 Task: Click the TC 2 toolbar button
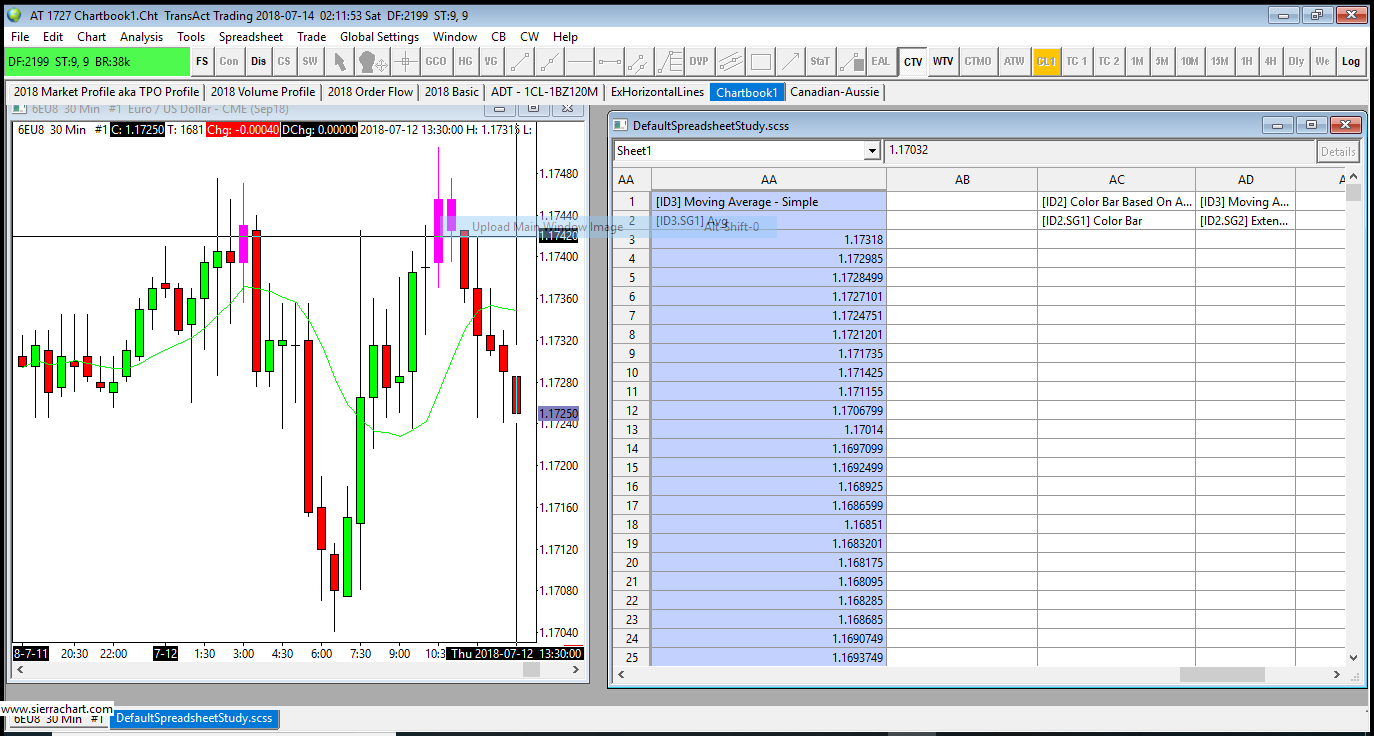(x=1109, y=61)
